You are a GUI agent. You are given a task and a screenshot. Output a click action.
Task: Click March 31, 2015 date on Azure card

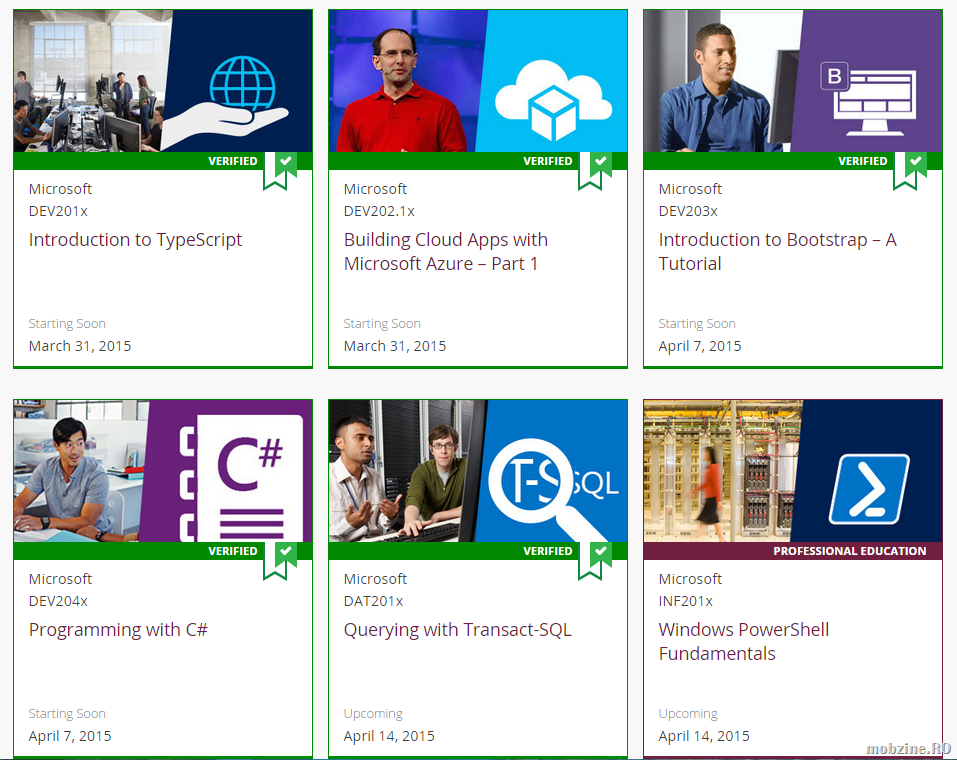click(395, 346)
